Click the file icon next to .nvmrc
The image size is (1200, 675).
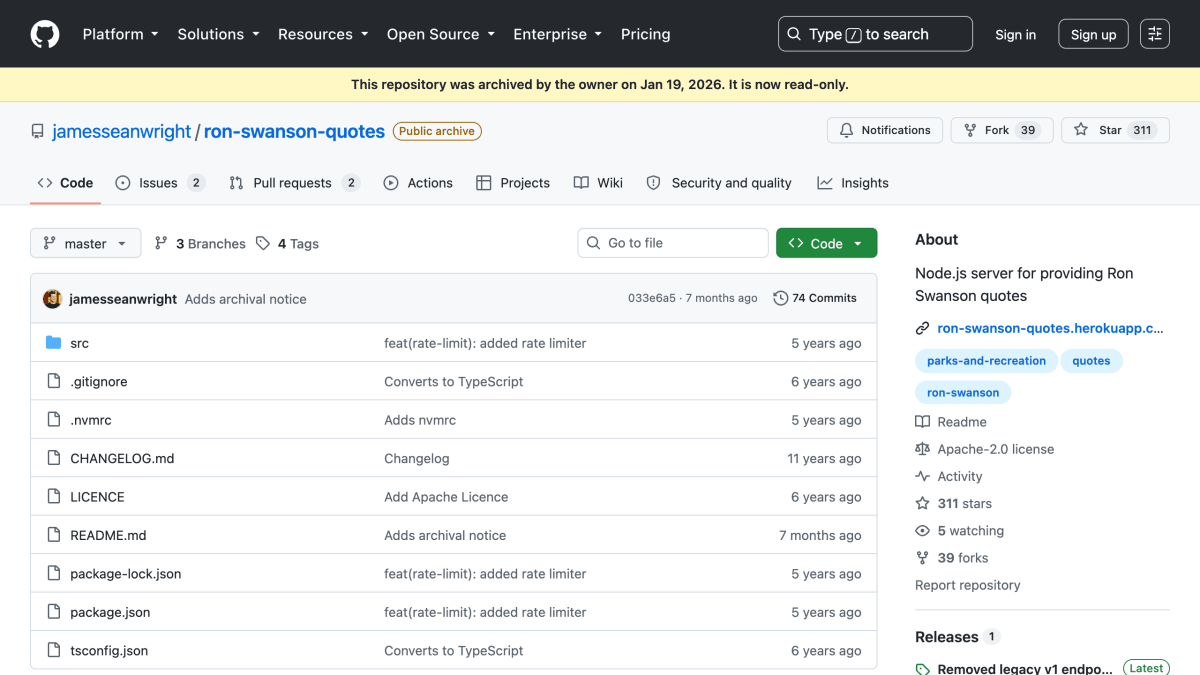54,420
